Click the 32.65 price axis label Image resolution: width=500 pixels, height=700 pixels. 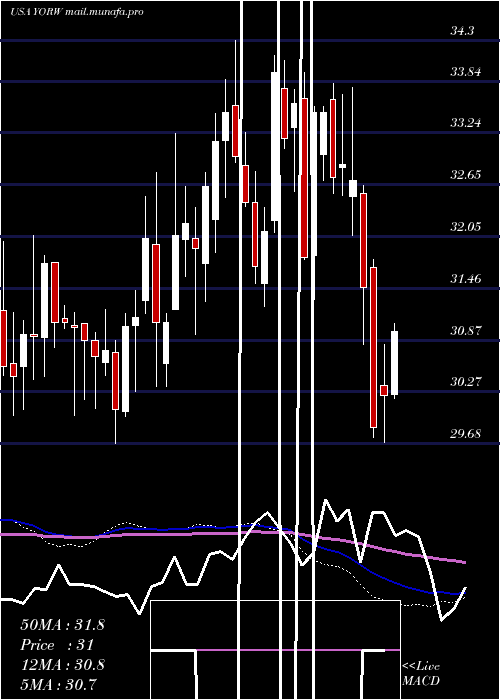(466, 175)
